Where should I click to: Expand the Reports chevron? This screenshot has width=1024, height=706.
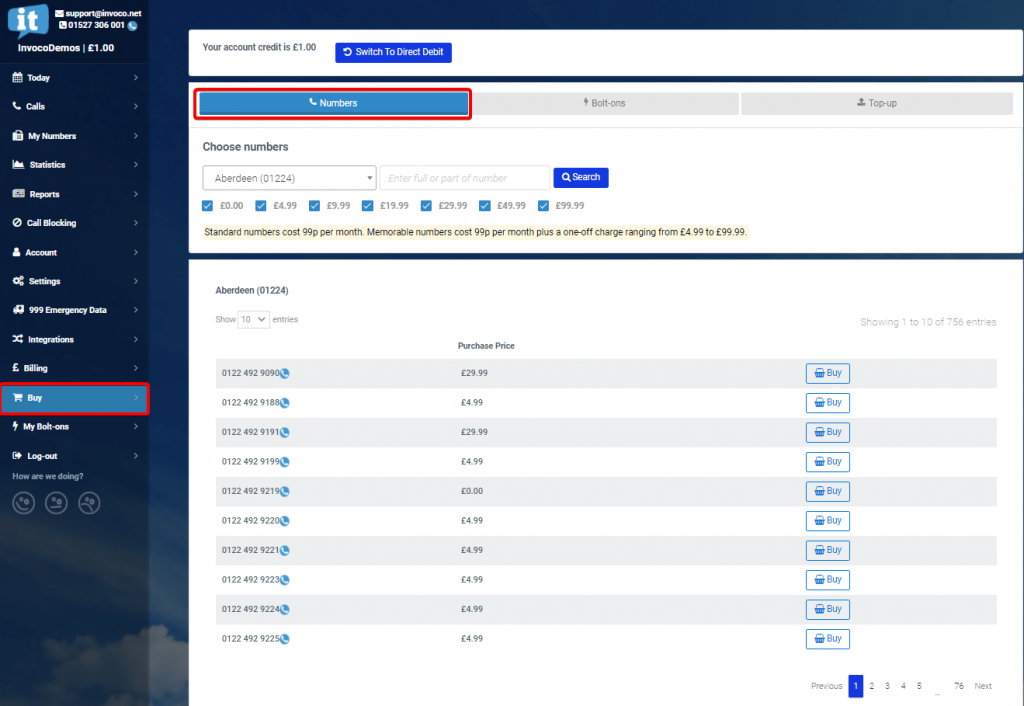pyautogui.click(x=135, y=194)
